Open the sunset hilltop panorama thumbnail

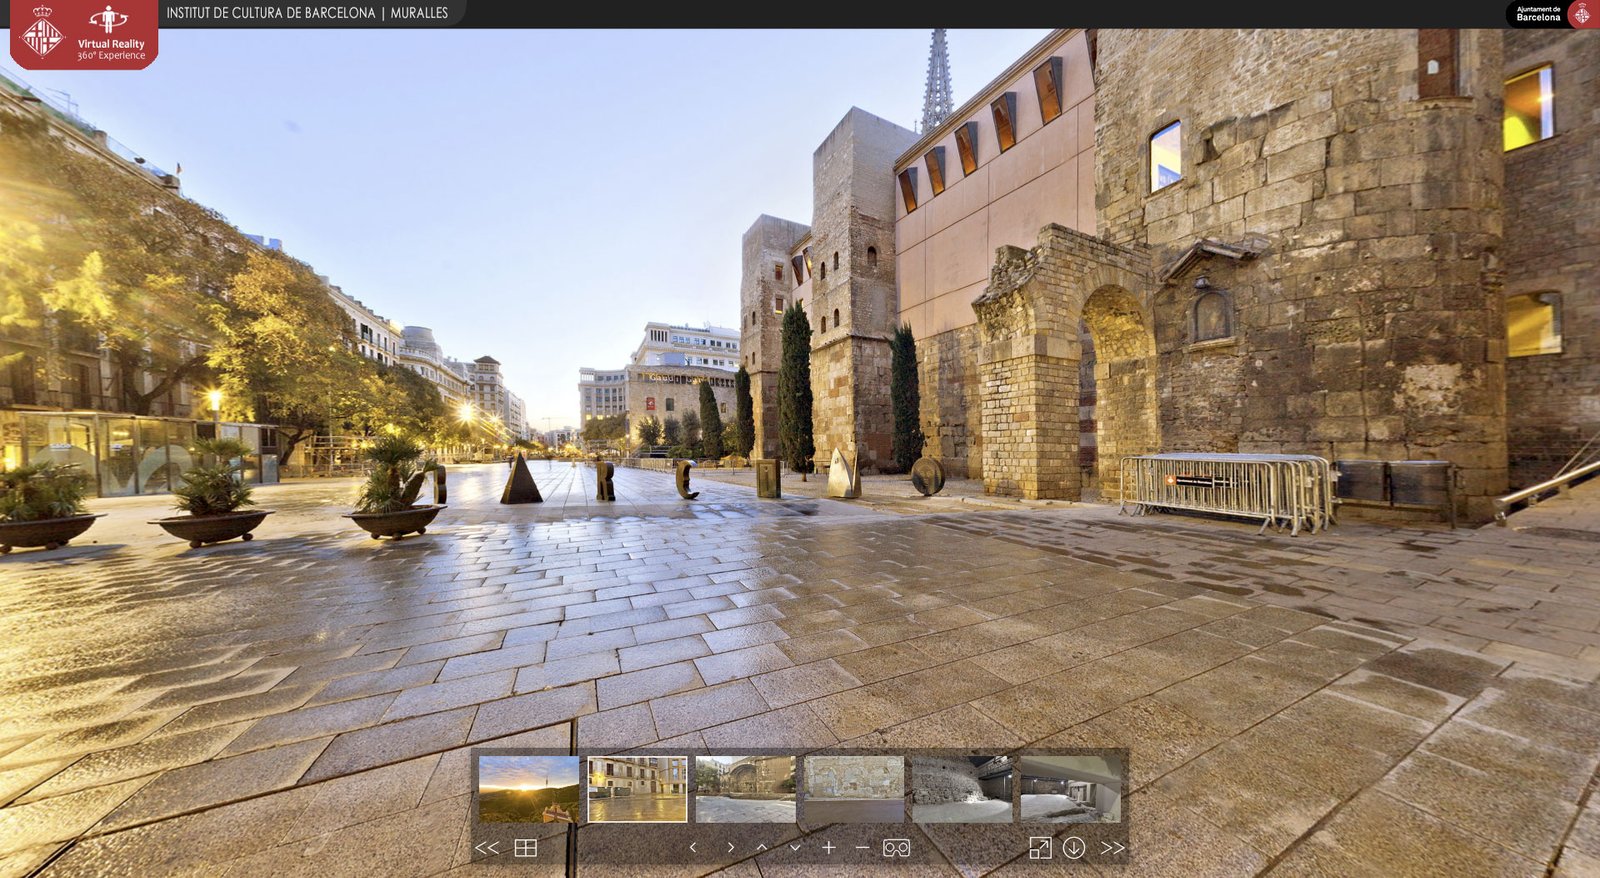[x=529, y=789]
